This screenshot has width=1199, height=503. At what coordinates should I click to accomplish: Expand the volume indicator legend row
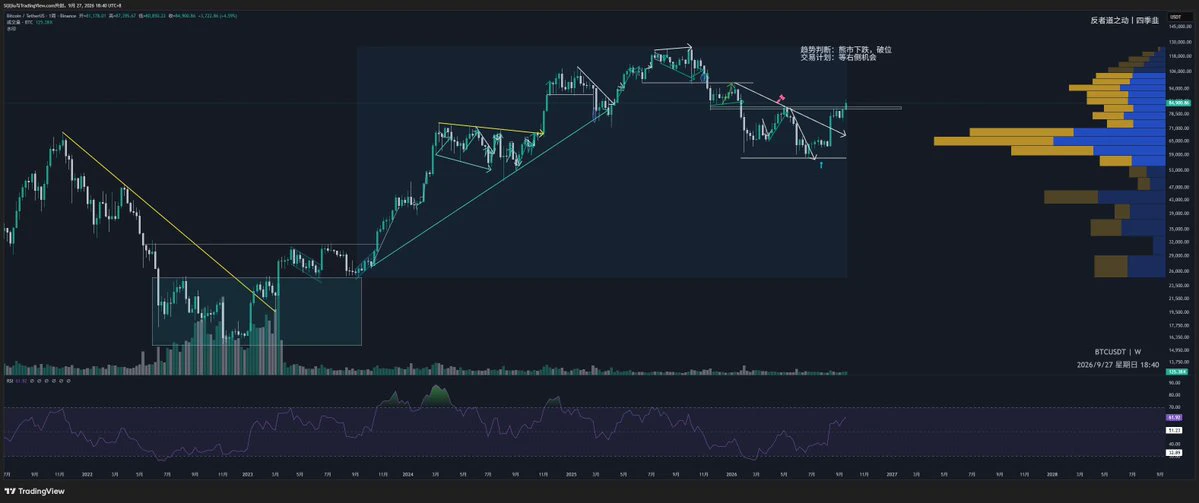tap(23, 21)
